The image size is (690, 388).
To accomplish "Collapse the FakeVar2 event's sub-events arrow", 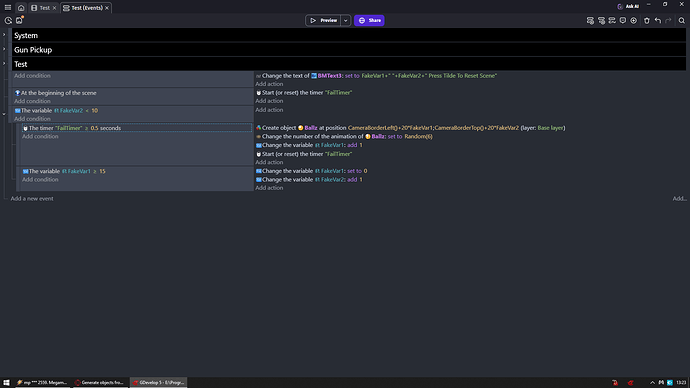I will point(4,114).
